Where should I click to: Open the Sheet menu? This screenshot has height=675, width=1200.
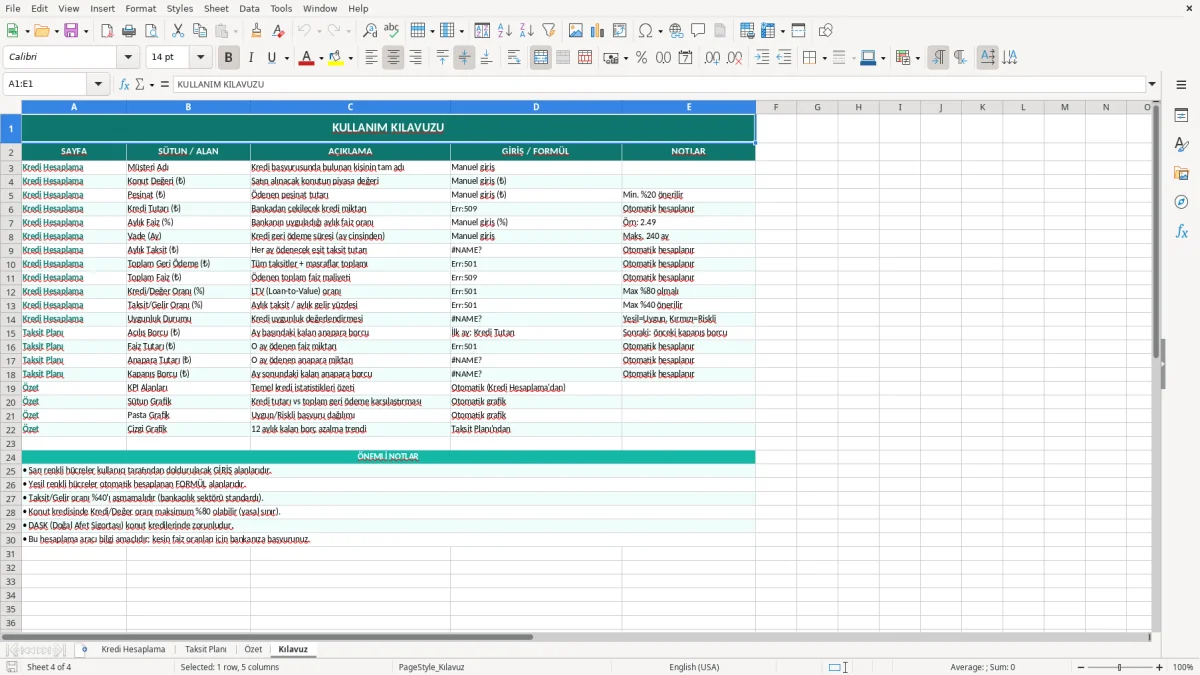(x=216, y=8)
